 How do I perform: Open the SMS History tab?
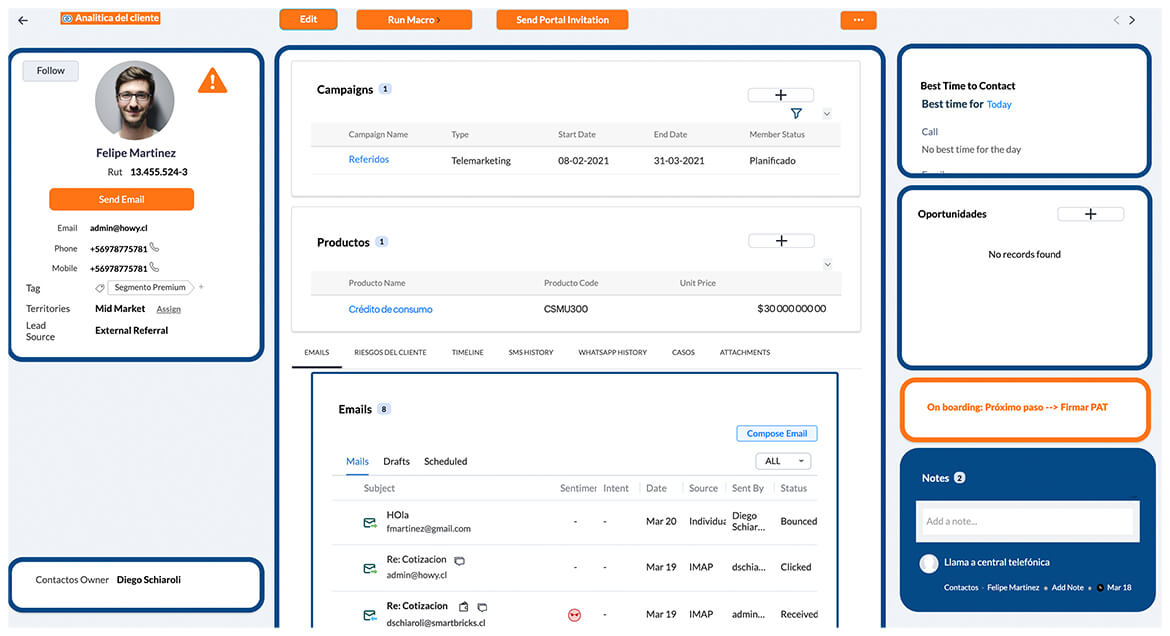pyautogui.click(x=531, y=352)
